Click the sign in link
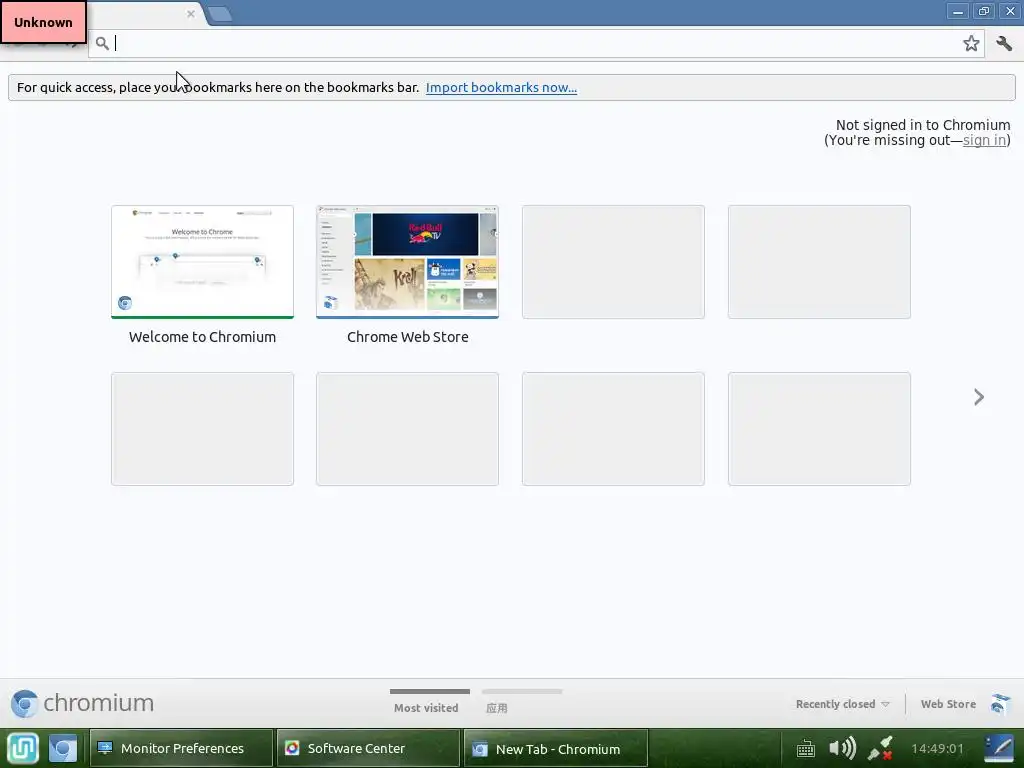 (x=984, y=140)
